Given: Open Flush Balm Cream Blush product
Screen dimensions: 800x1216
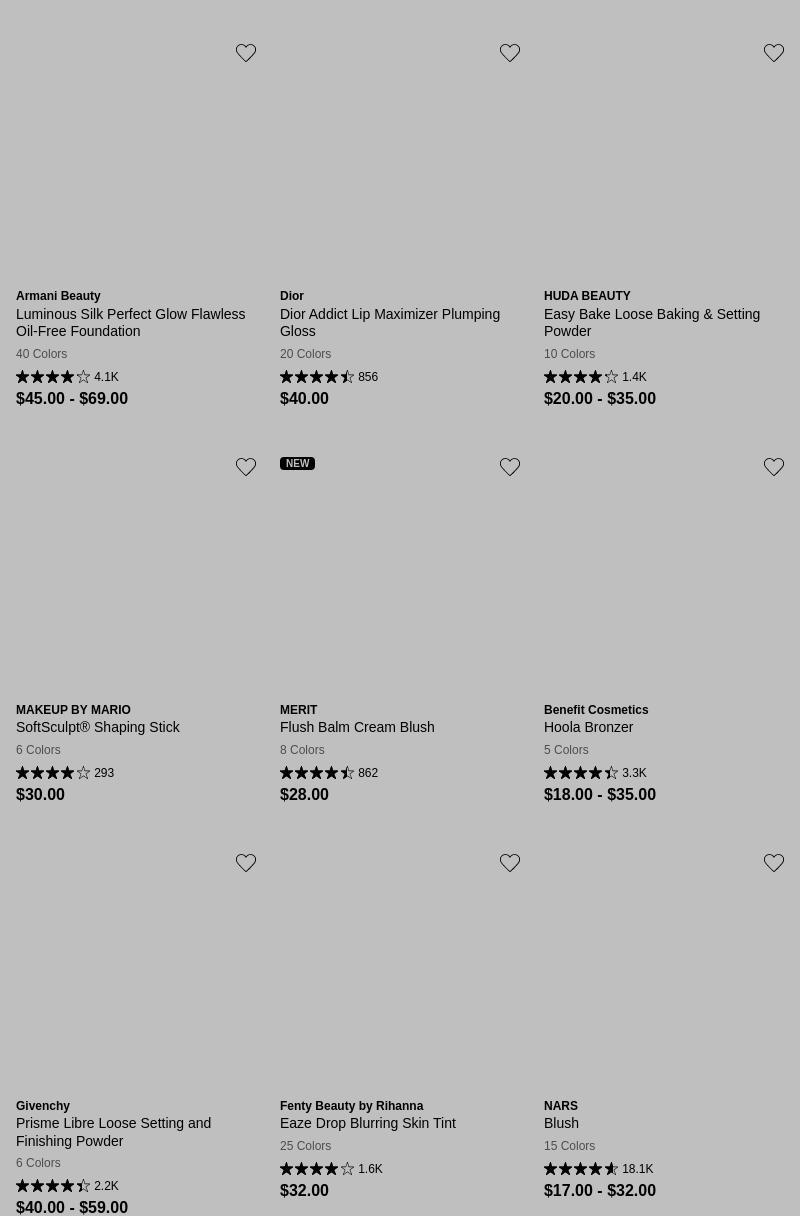Looking at the screenshot, I should (x=357, y=727).
